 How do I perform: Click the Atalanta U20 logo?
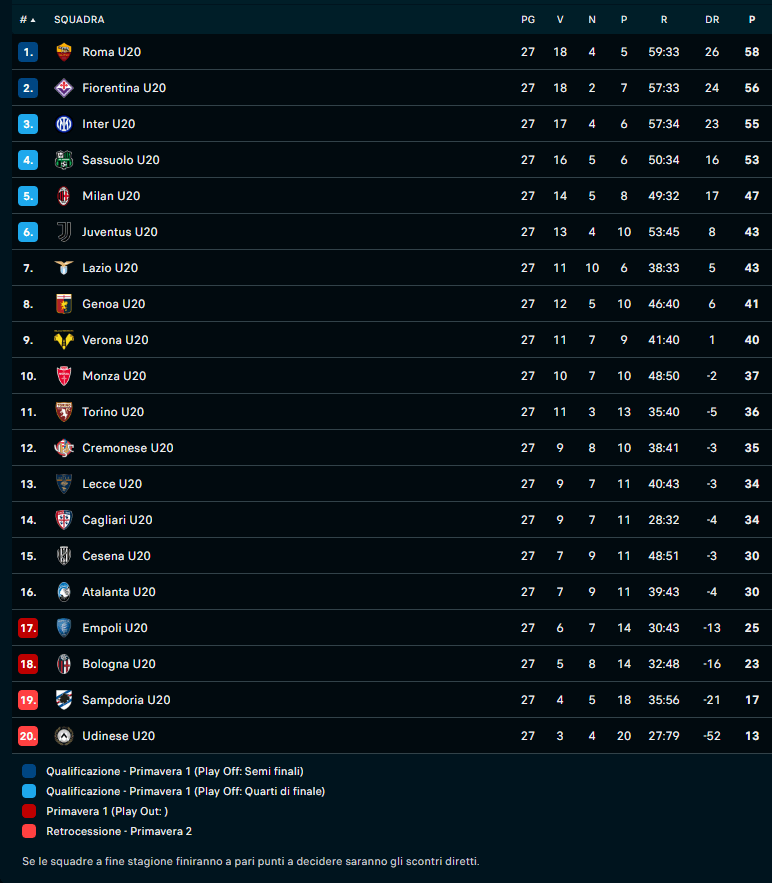click(x=64, y=592)
